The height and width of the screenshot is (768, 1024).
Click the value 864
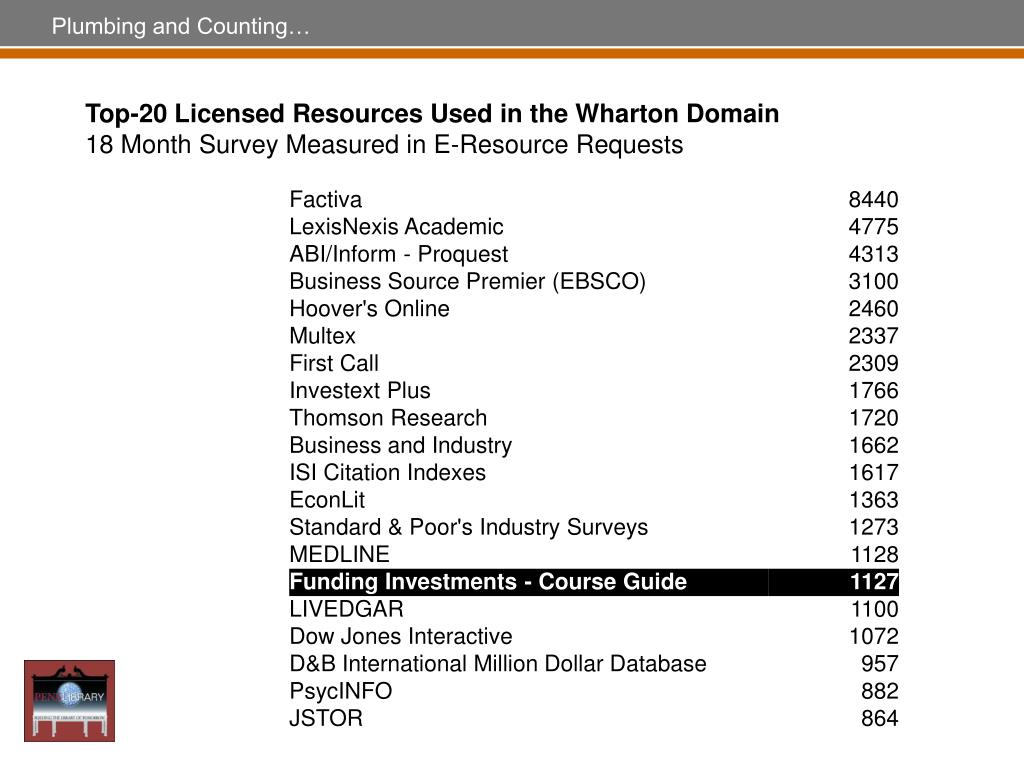(x=880, y=719)
